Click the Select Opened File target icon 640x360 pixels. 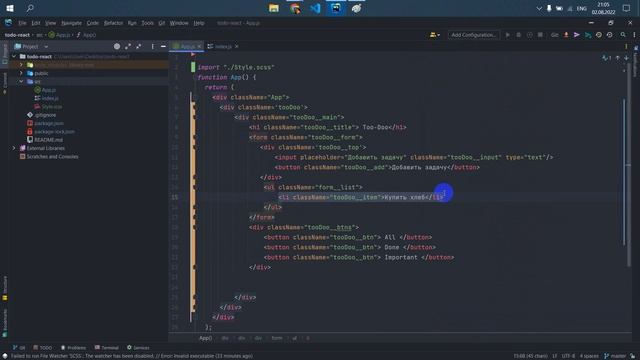pyautogui.click(x=117, y=47)
